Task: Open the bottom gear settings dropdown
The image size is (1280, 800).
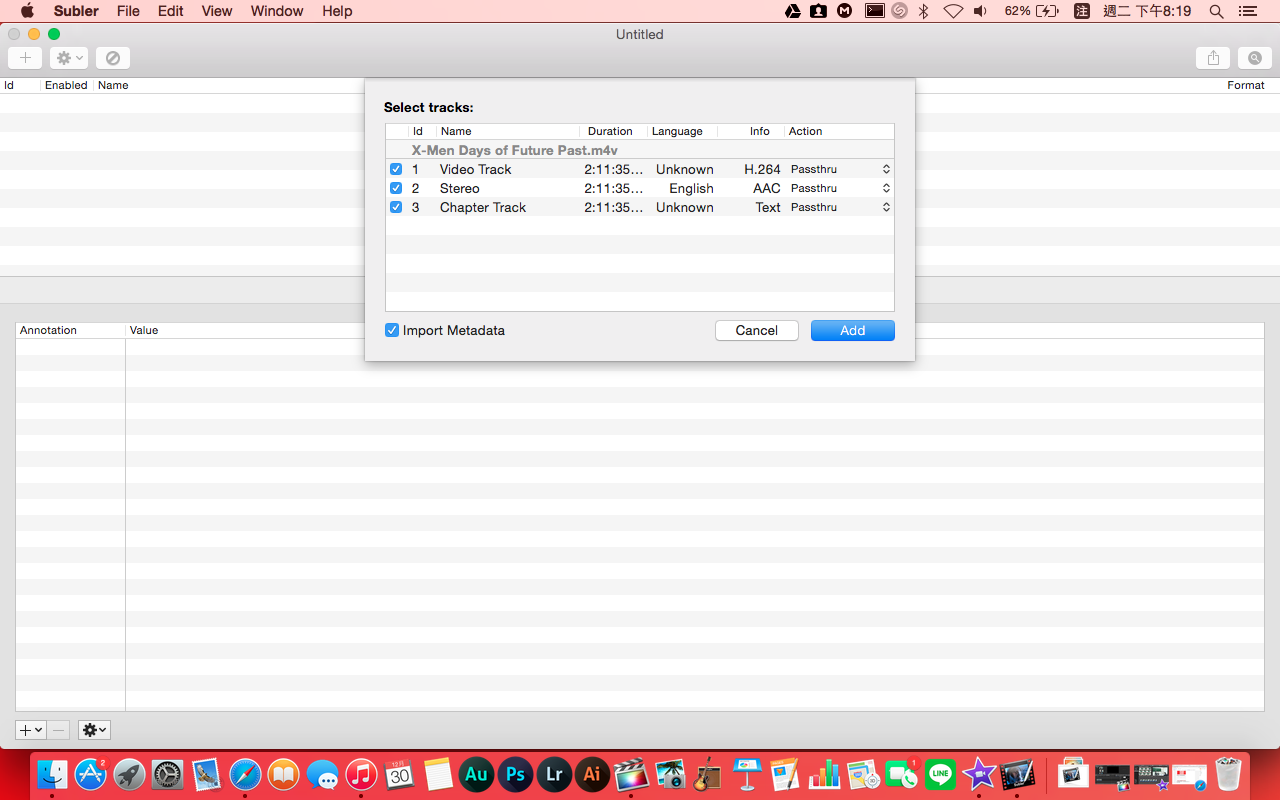Action: (x=94, y=730)
